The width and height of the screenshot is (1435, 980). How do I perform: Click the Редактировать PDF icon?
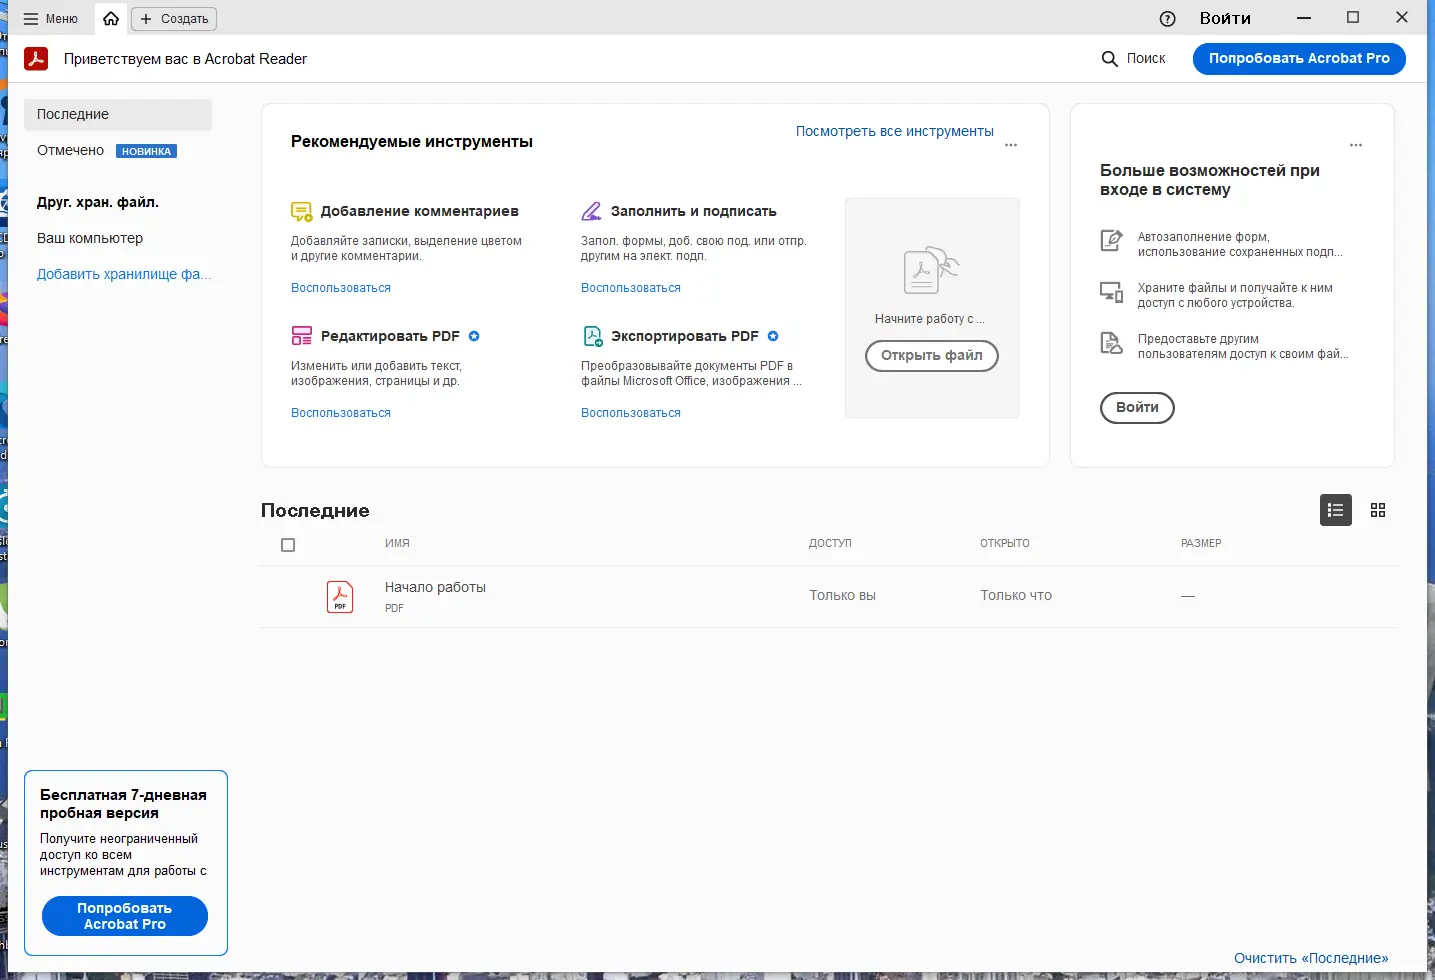tap(301, 336)
